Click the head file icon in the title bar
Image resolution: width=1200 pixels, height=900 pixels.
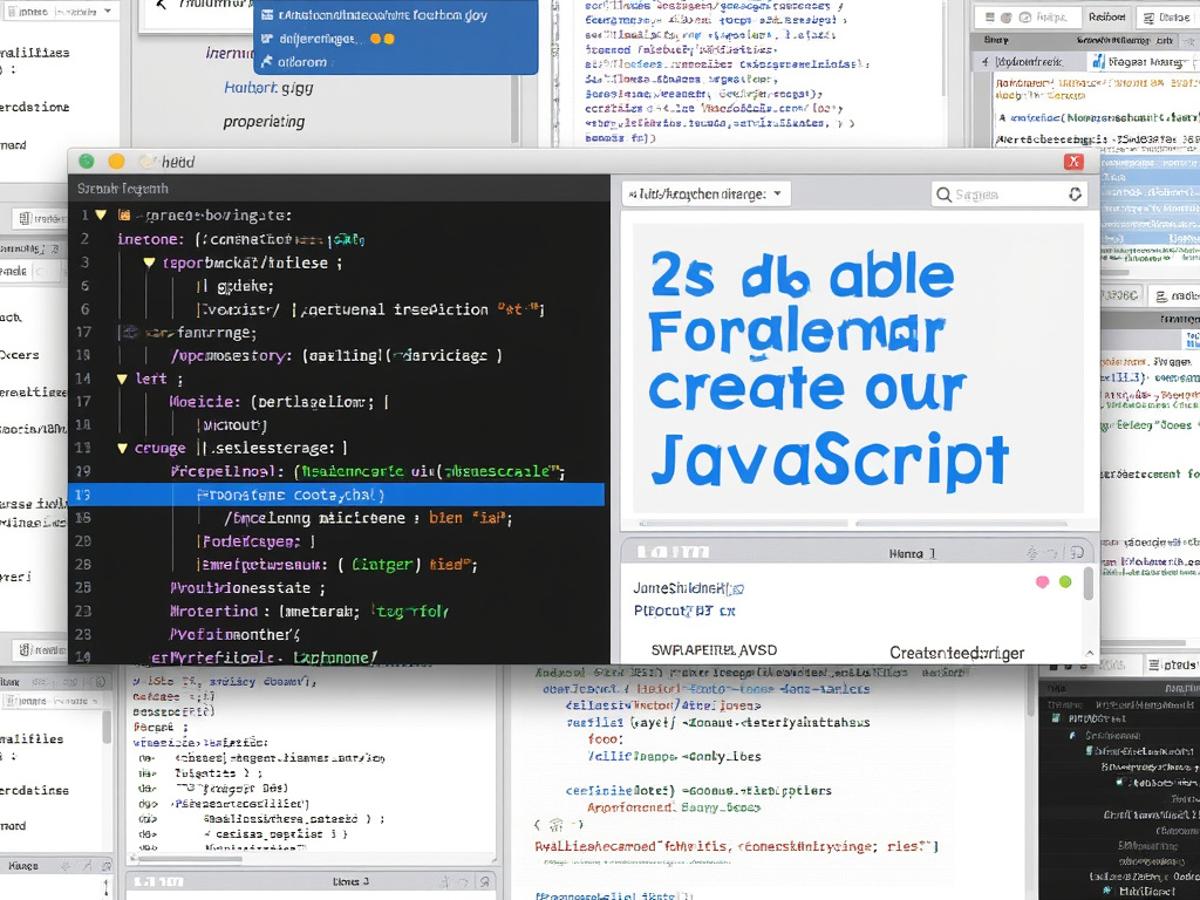tap(146, 161)
